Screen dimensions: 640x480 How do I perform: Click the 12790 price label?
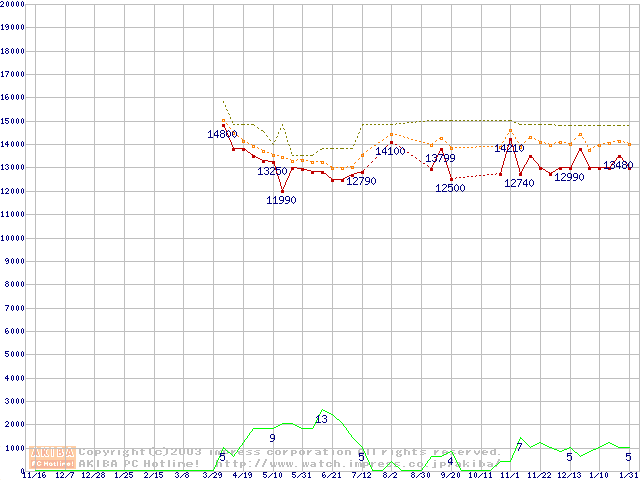point(361,181)
